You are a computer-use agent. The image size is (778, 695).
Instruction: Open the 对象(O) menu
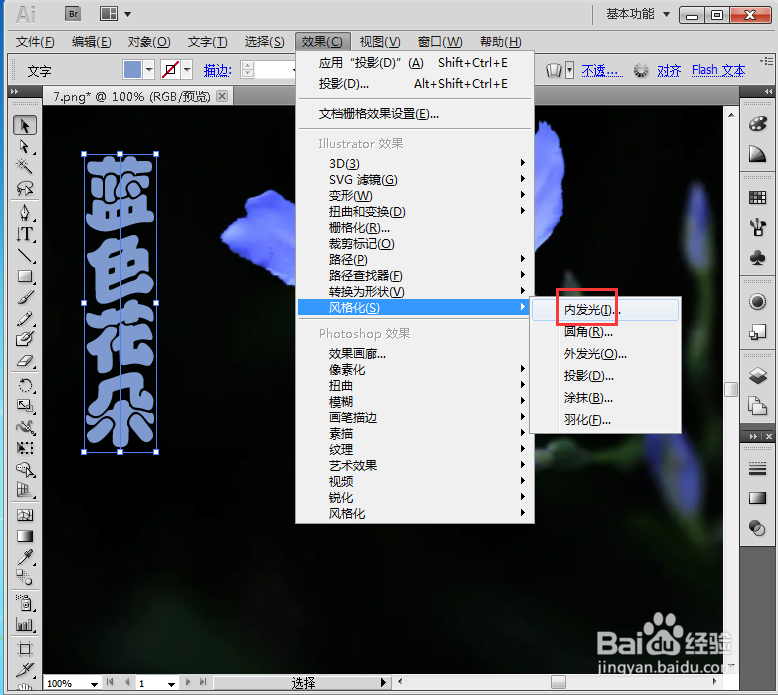149,42
